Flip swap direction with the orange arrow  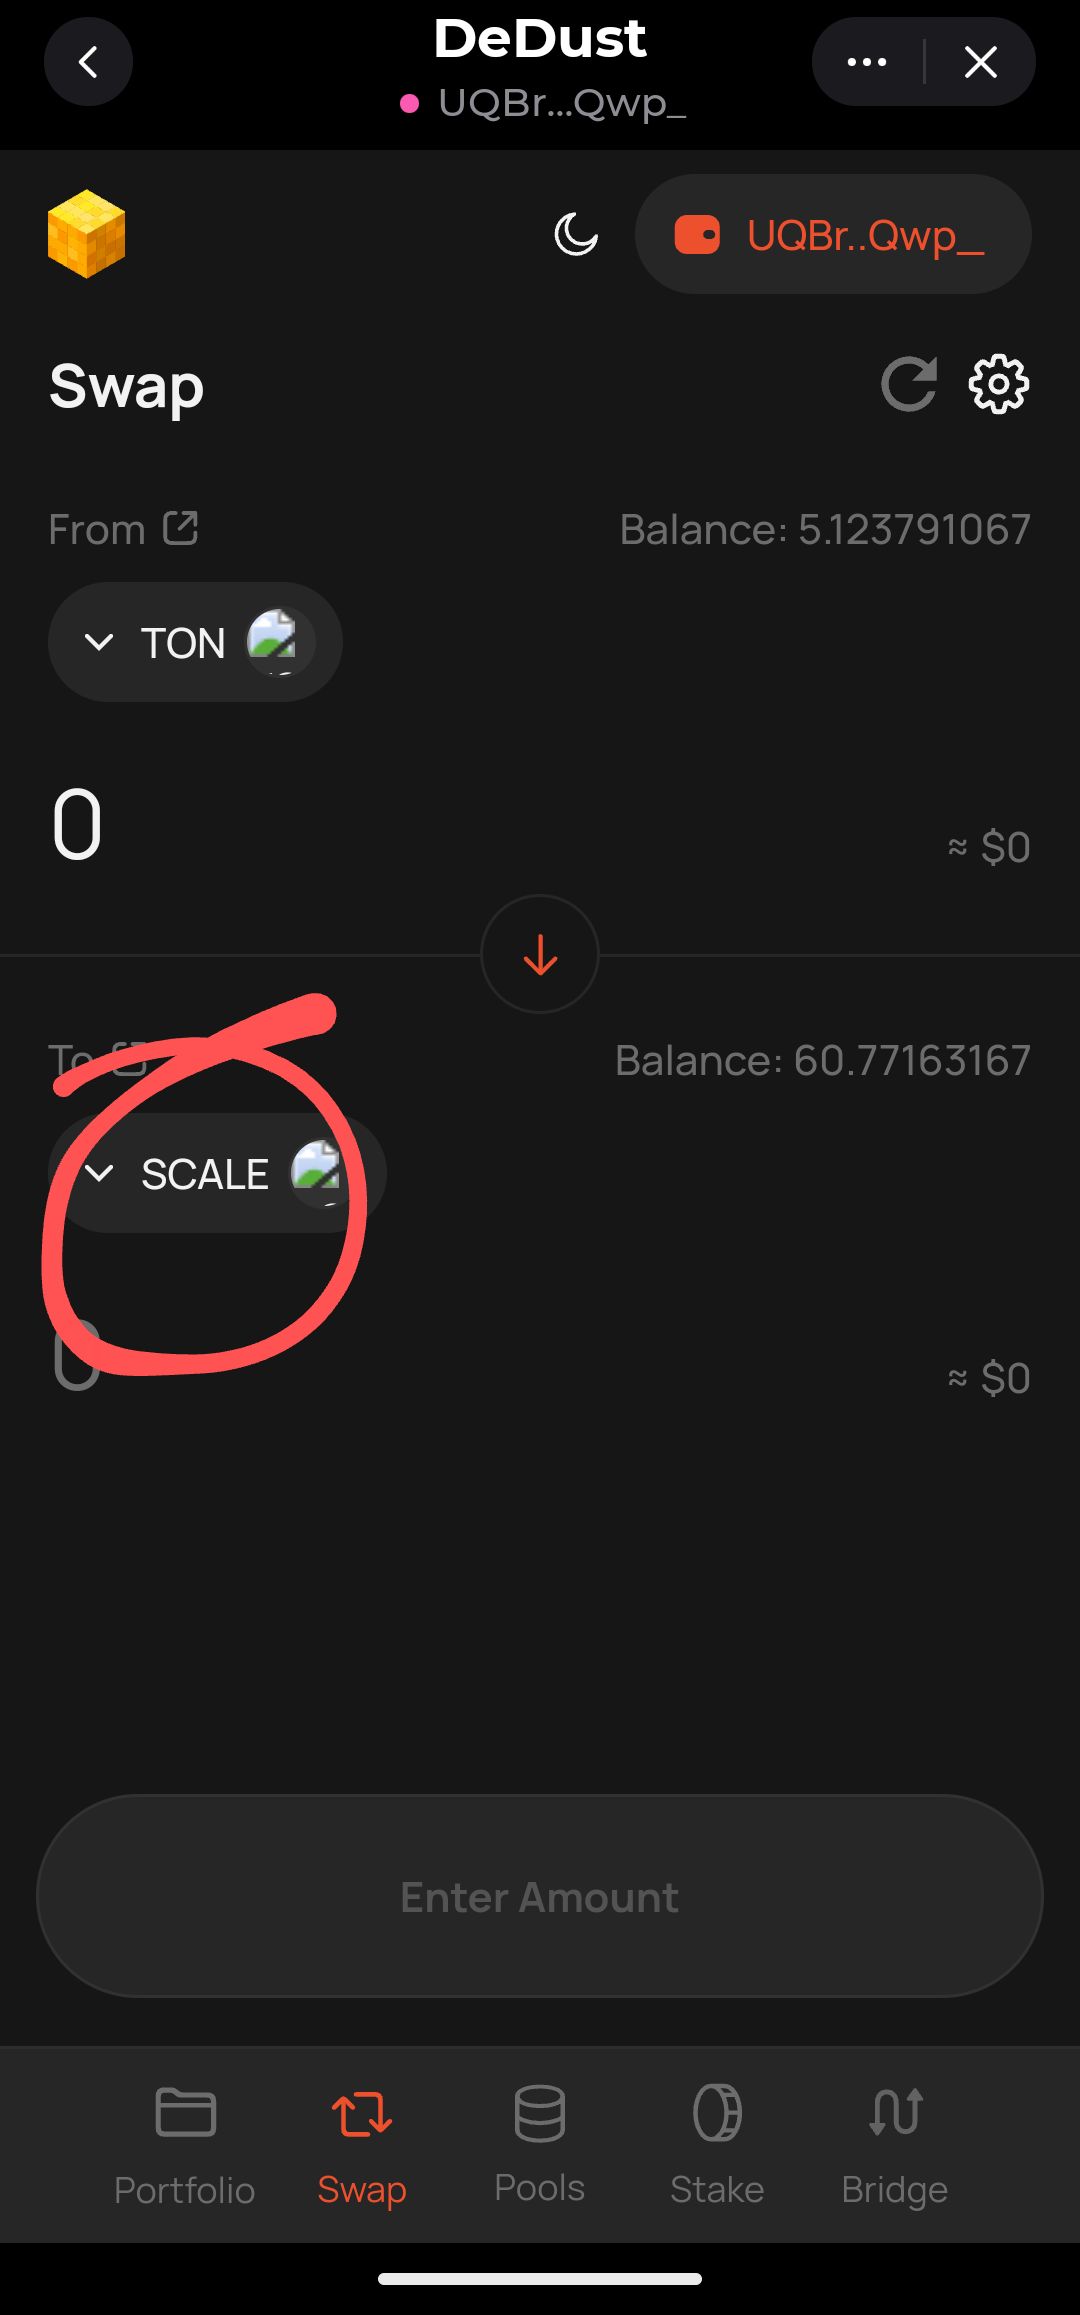(x=540, y=955)
